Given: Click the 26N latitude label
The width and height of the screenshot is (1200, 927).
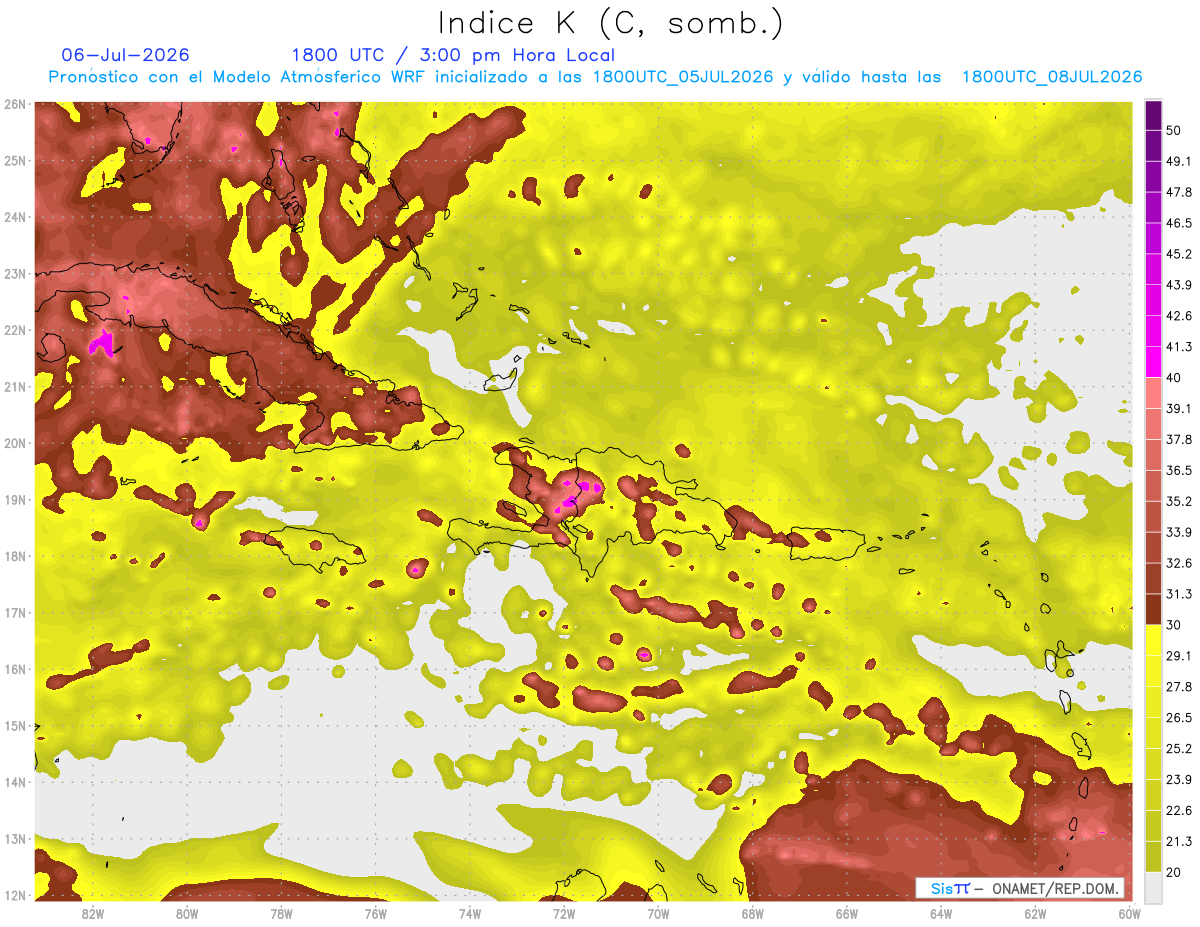Looking at the screenshot, I should 15,104.
